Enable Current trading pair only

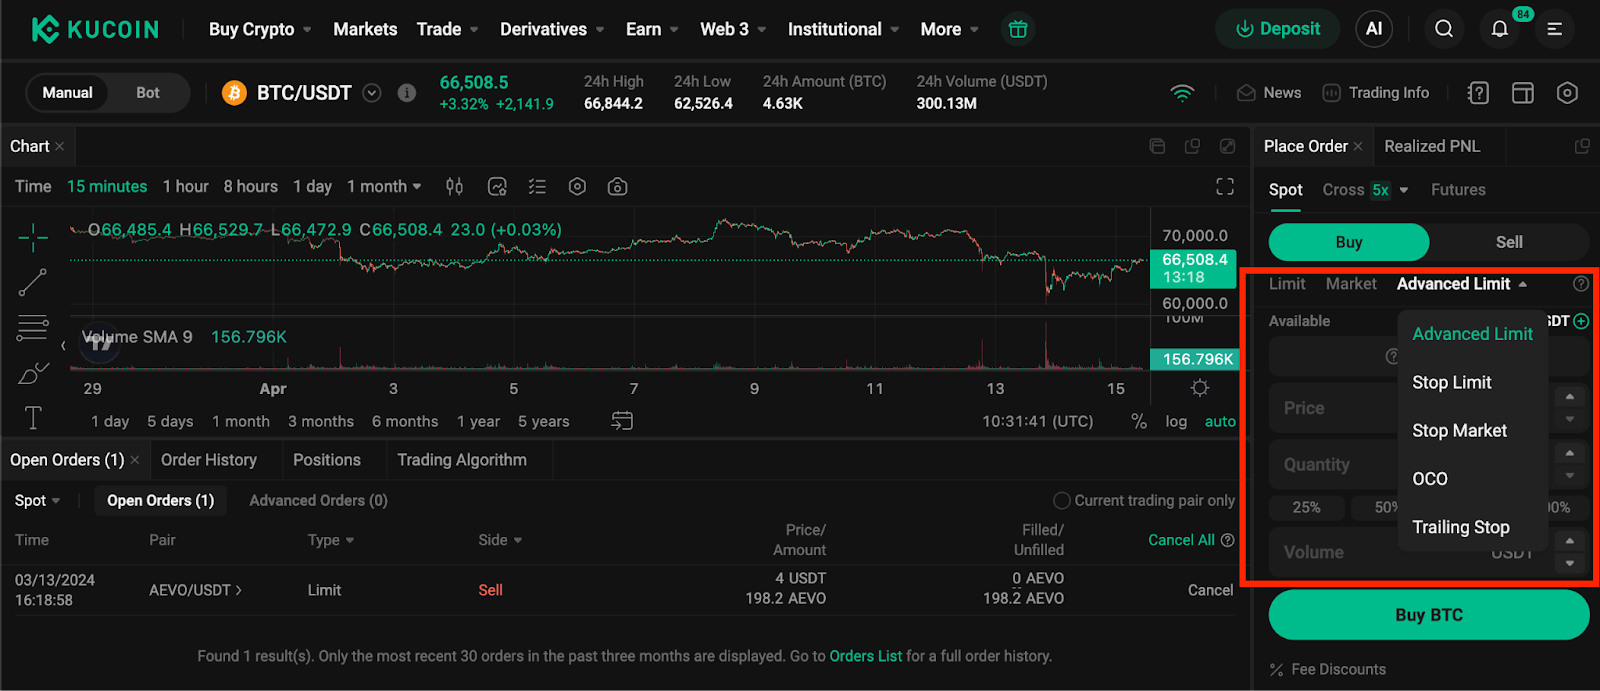click(1061, 500)
